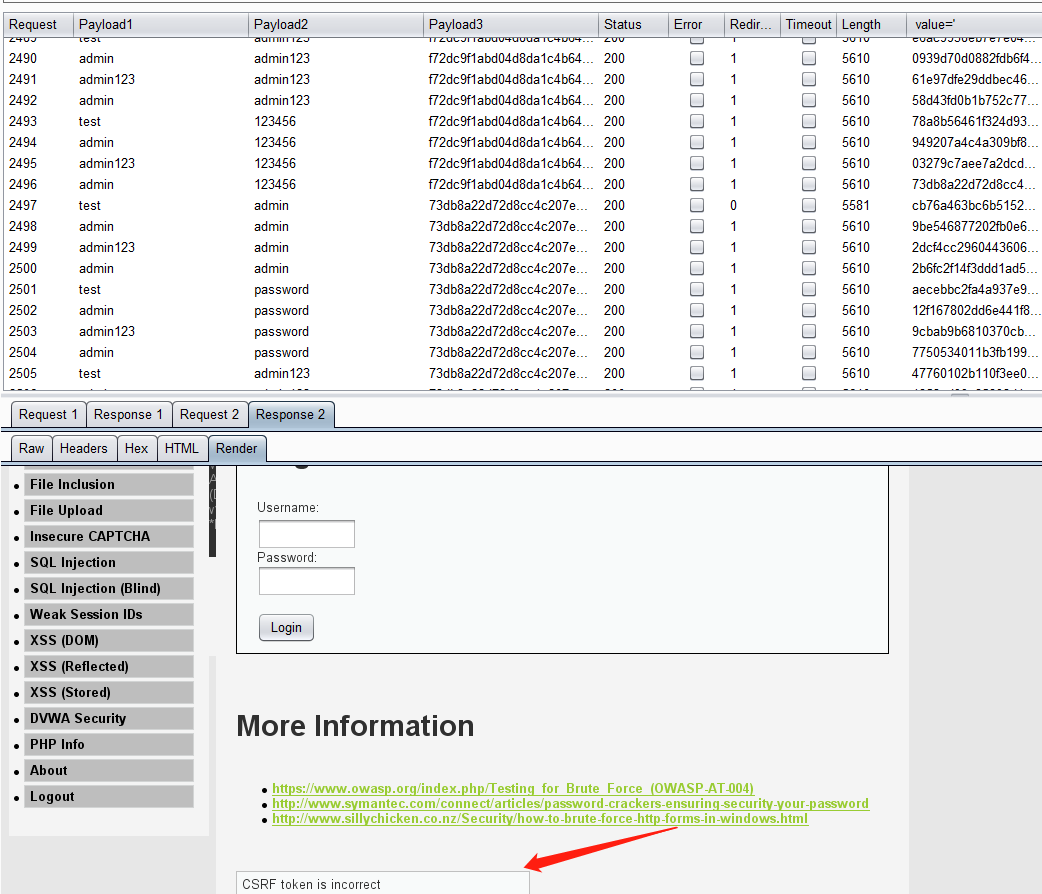1042x894 pixels.
Task: Select request 2500 in results table
Action: pos(521,269)
